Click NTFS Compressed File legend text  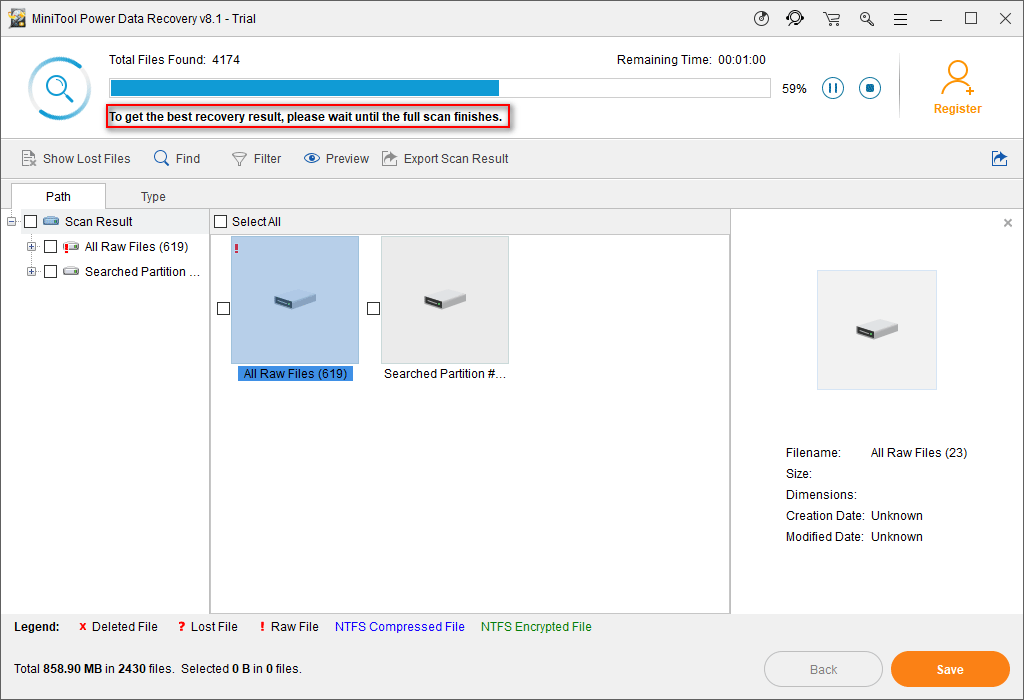[400, 627]
